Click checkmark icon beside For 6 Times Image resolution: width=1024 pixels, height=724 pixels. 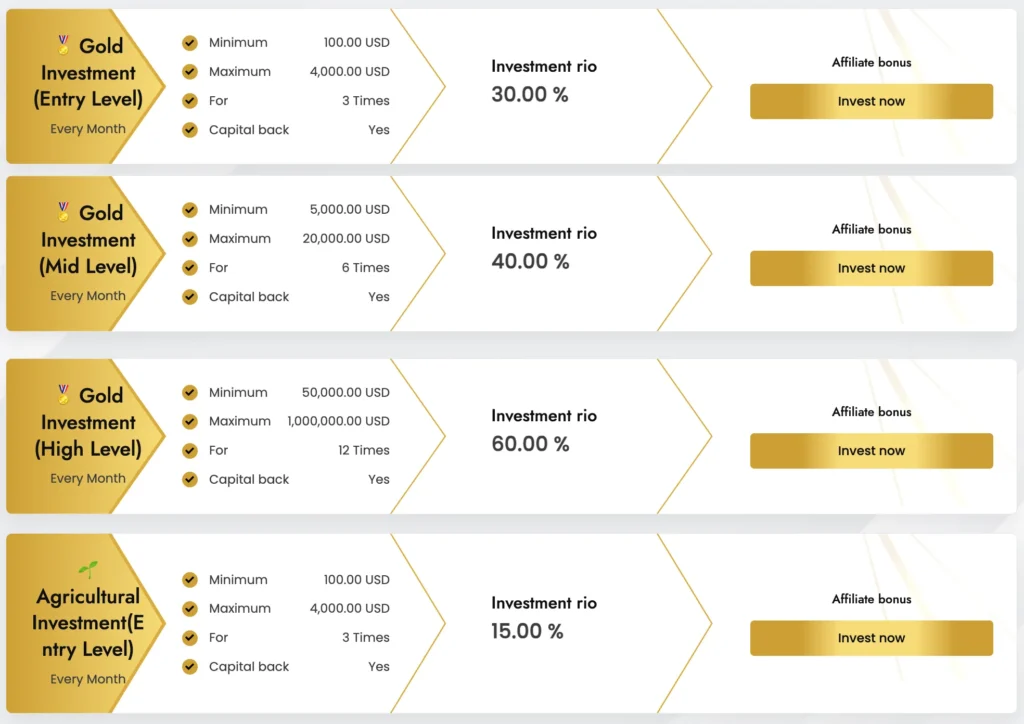click(190, 268)
